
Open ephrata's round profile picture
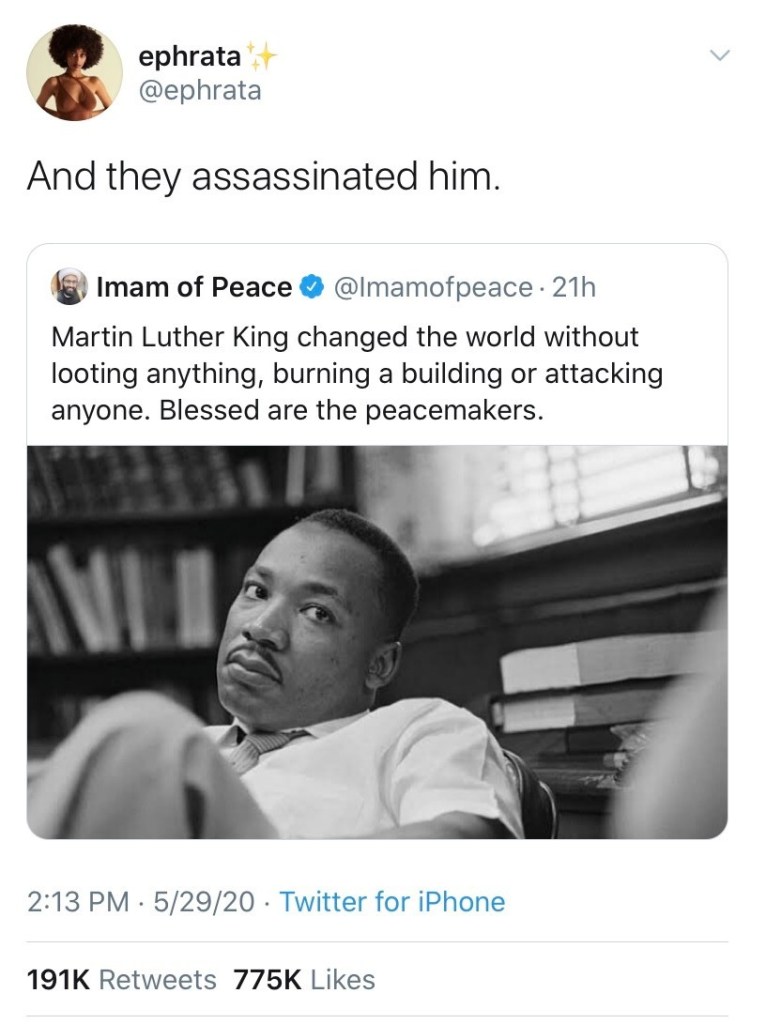click(73, 72)
